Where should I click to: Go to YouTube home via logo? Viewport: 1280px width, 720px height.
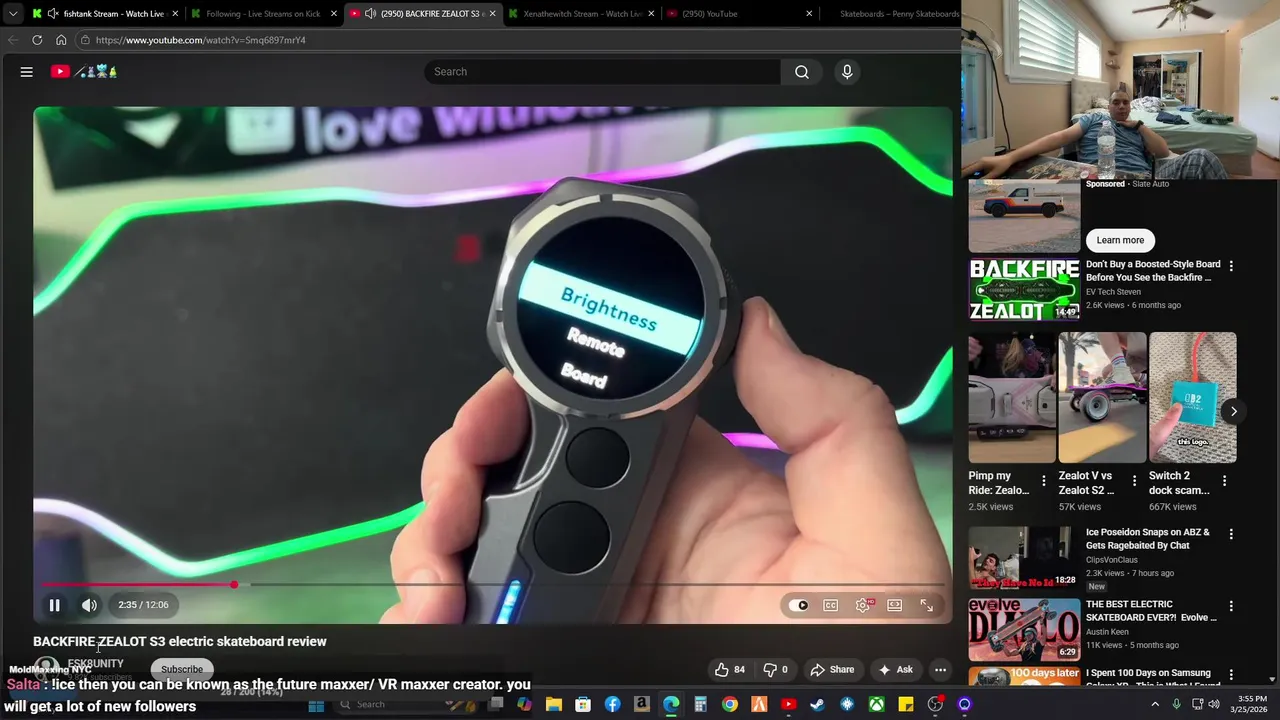[x=84, y=72]
